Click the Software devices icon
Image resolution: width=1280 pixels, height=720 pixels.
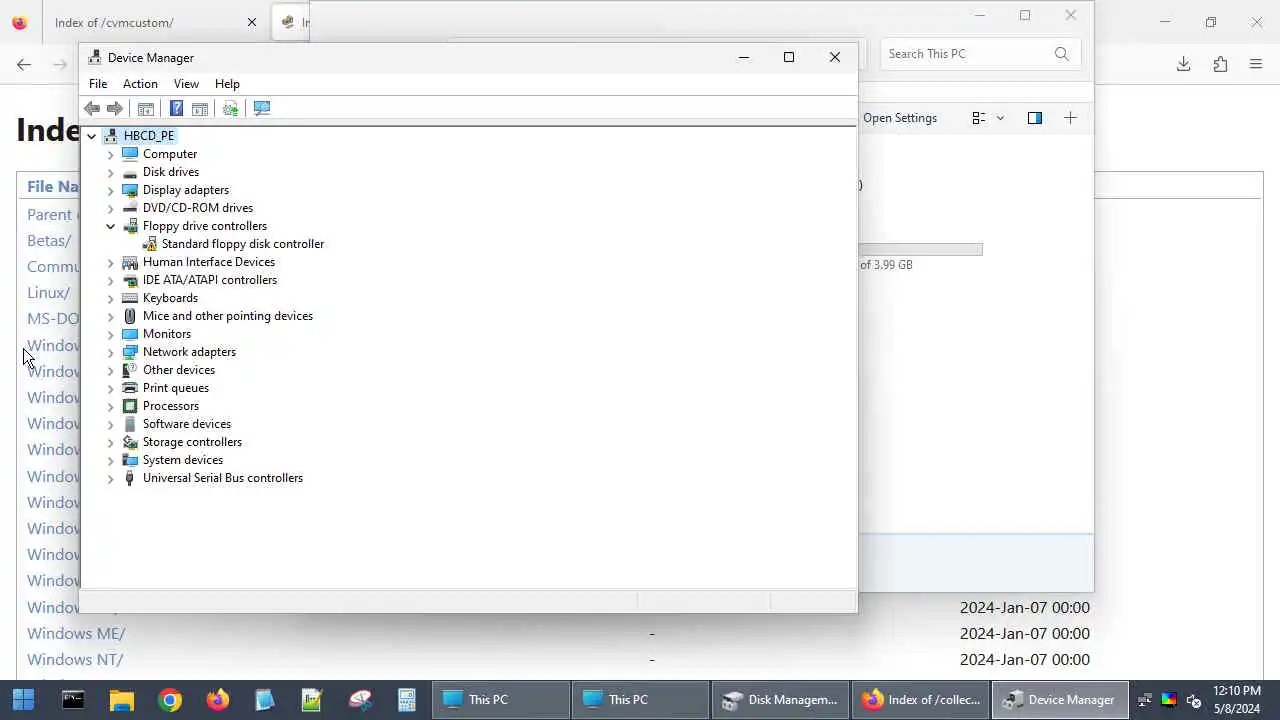click(130, 424)
